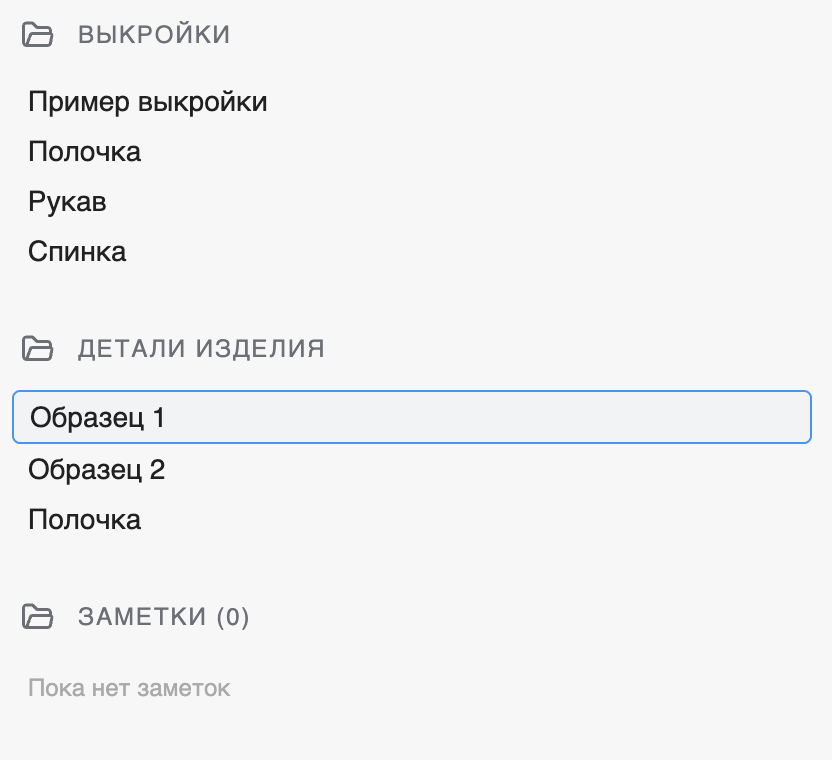Open the Спинка pattern
This screenshot has height=760, width=832.
coord(77,251)
